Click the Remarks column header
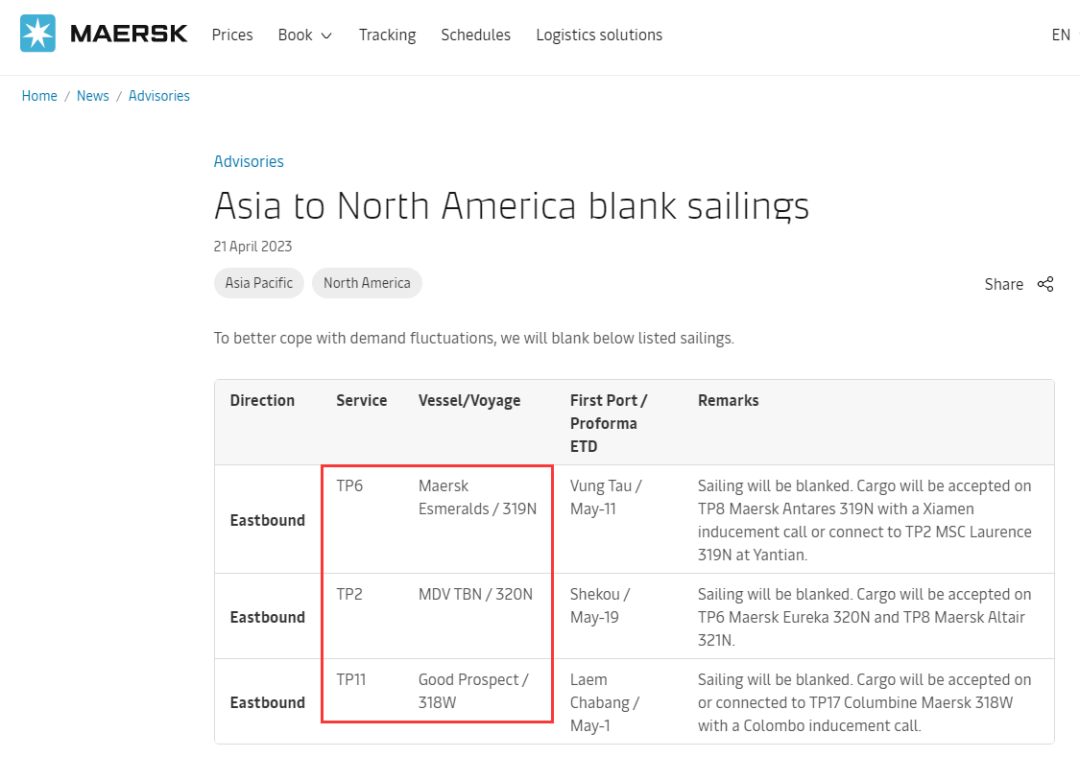Screen dimensions: 1080x757 (x=728, y=401)
